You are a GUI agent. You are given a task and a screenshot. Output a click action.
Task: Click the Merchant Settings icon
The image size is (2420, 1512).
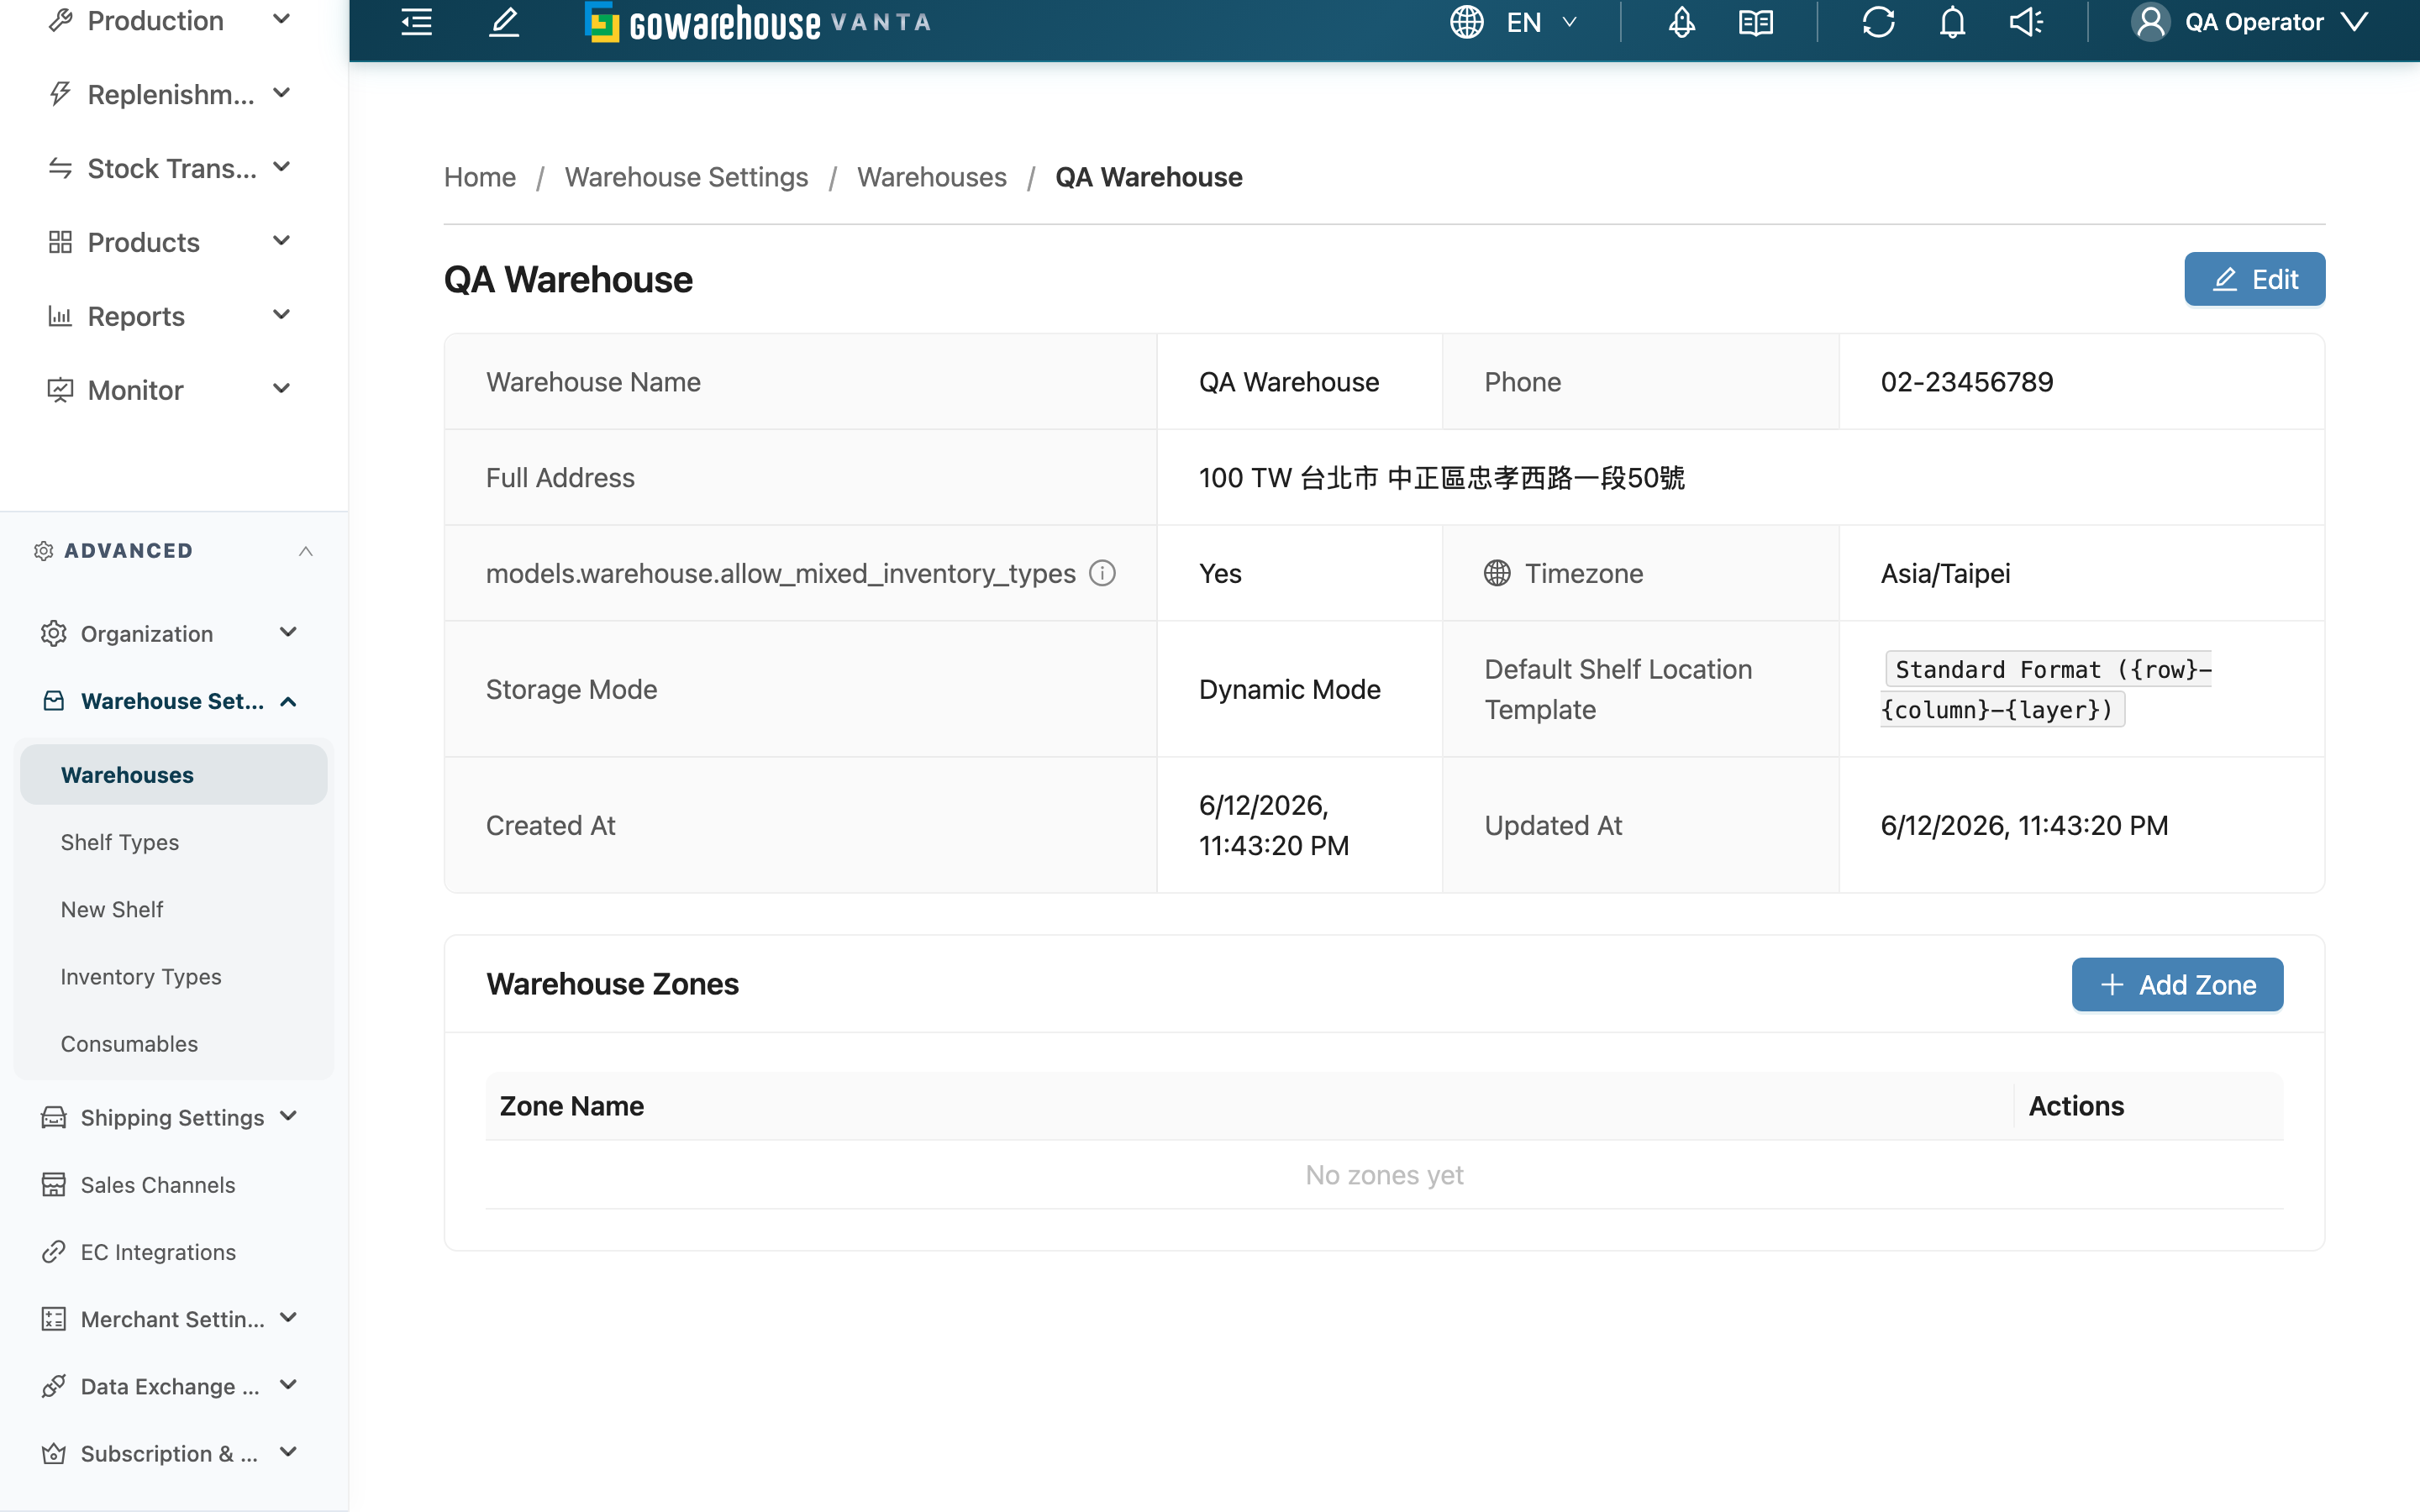(54, 1318)
